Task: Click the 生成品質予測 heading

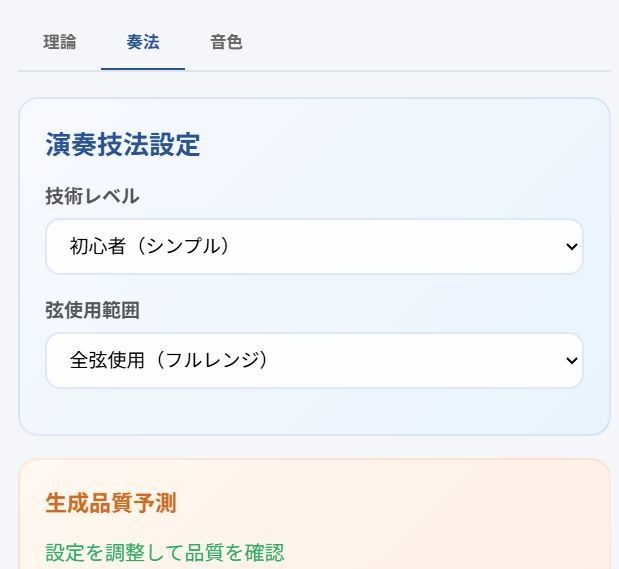Action: coord(111,503)
